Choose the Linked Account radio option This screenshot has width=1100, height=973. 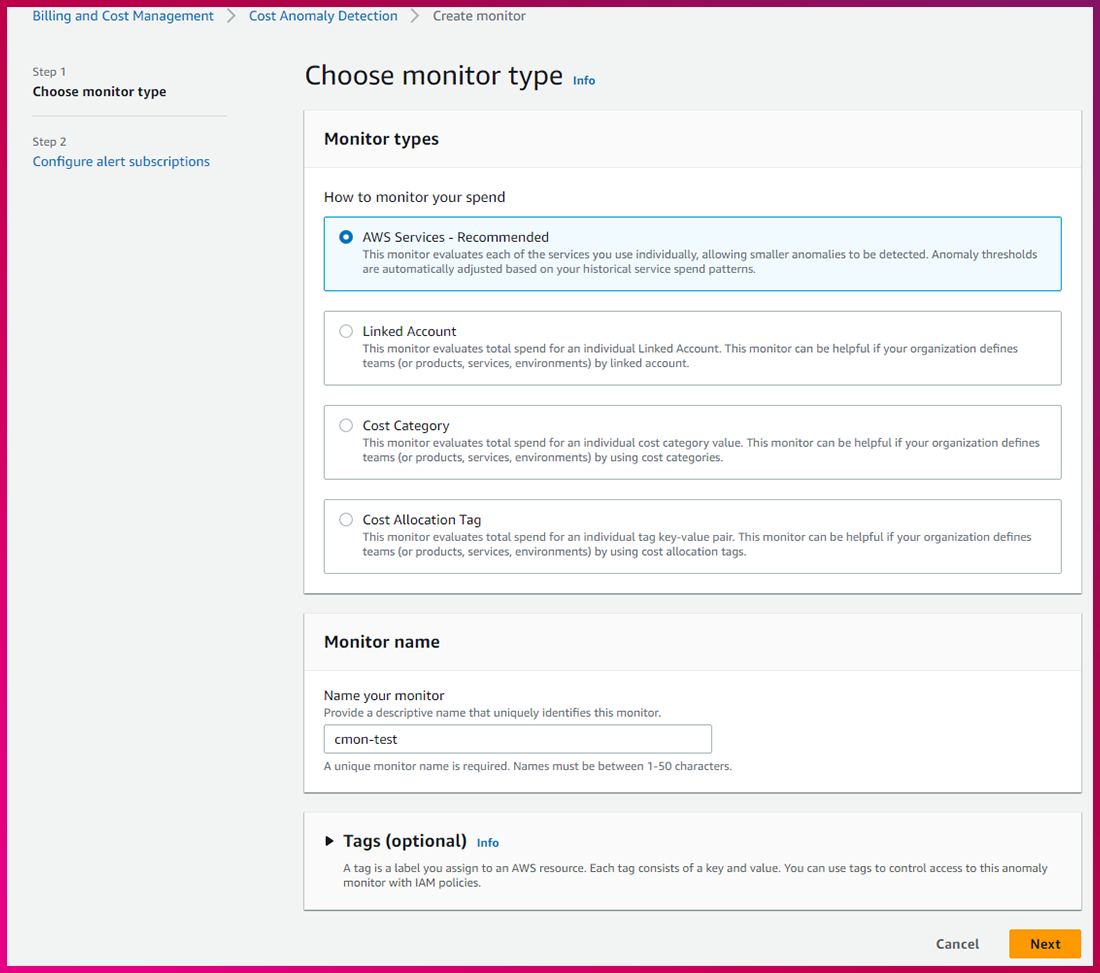346,331
